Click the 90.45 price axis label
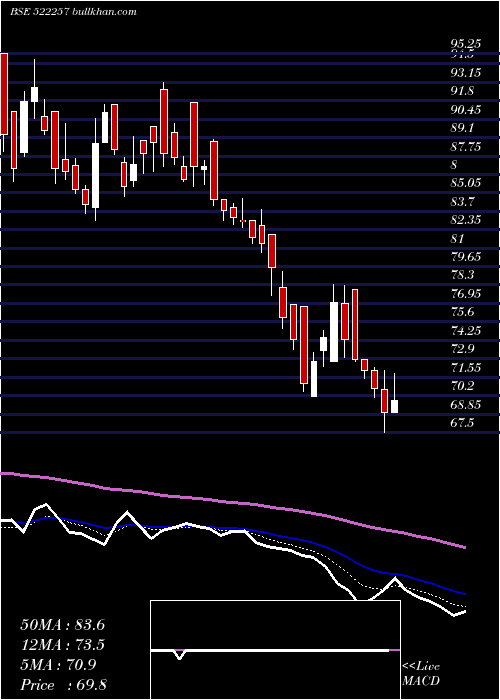This screenshot has height=700, width=500. click(466, 109)
